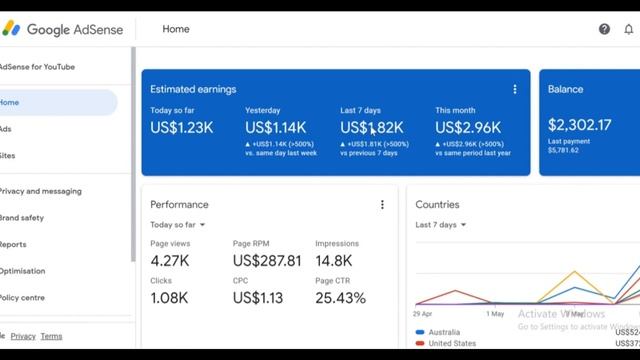This screenshot has width=640, height=360.
Task: Click the Impressions 14.8K value
Action: 333,261
